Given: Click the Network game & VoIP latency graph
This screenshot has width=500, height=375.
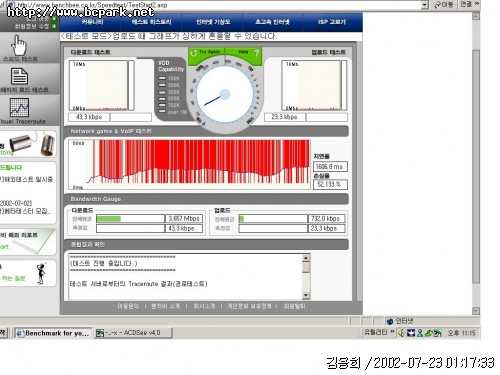Looking at the screenshot, I should pyautogui.click(x=189, y=165).
